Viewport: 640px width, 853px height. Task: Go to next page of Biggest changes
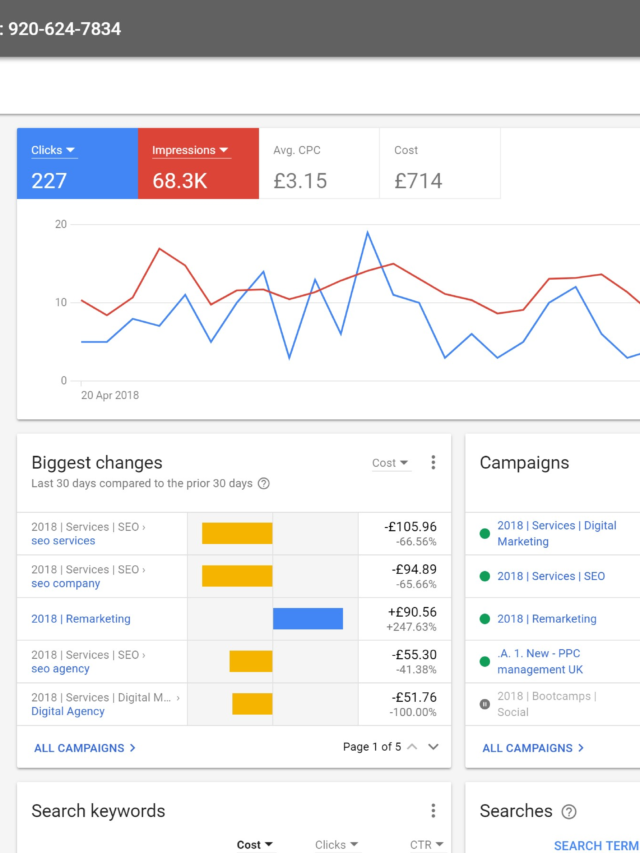[x=433, y=747]
